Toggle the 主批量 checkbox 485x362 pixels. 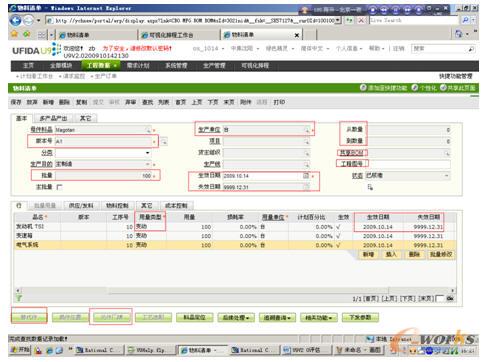point(59,187)
